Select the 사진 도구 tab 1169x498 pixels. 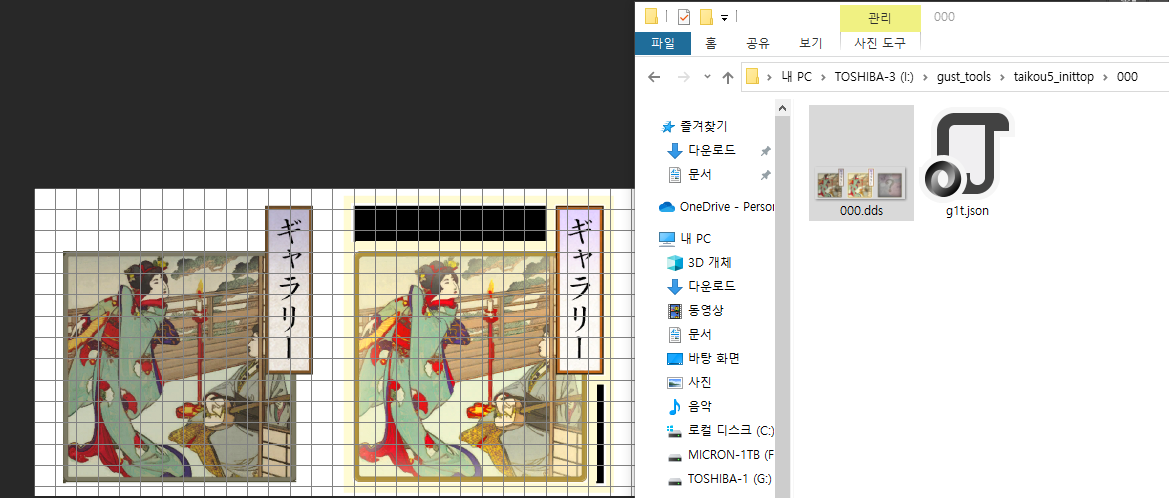tap(880, 43)
